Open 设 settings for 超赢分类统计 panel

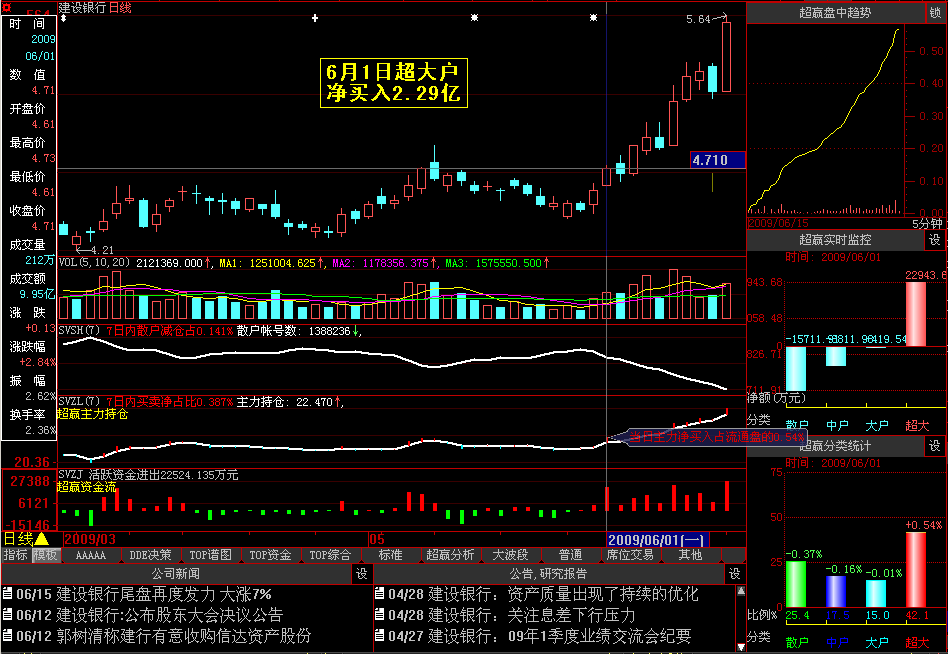[x=934, y=445]
